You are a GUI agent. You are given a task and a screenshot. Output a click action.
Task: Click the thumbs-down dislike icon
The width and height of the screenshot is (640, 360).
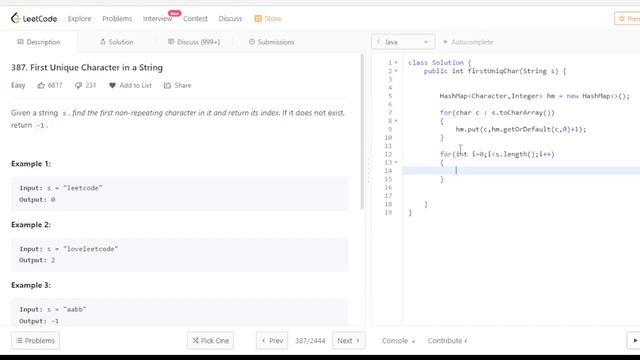(78, 85)
